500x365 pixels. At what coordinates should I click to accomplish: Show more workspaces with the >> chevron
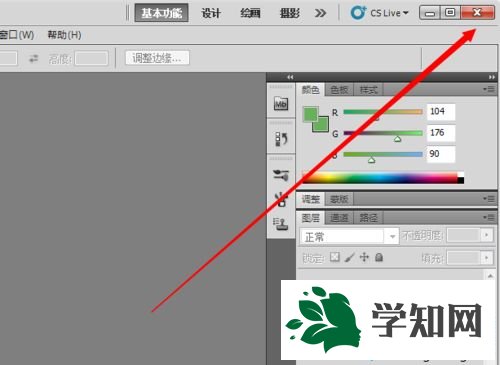point(320,13)
